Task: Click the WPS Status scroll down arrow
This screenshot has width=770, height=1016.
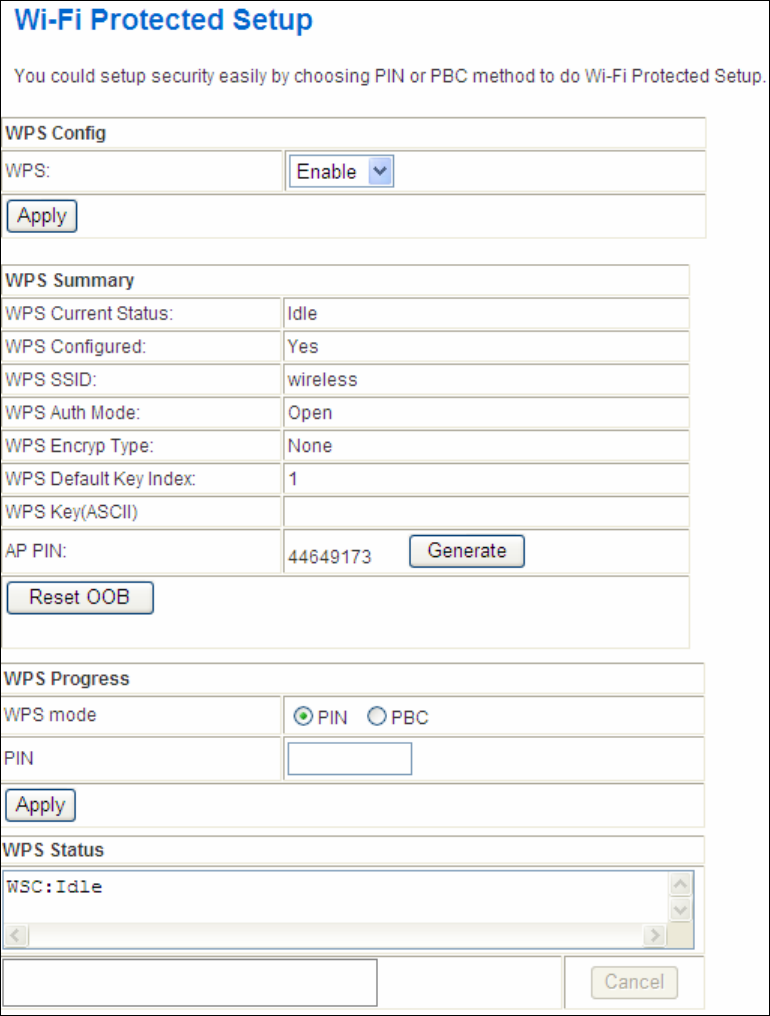Action: pyautogui.click(x=681, y=910)
